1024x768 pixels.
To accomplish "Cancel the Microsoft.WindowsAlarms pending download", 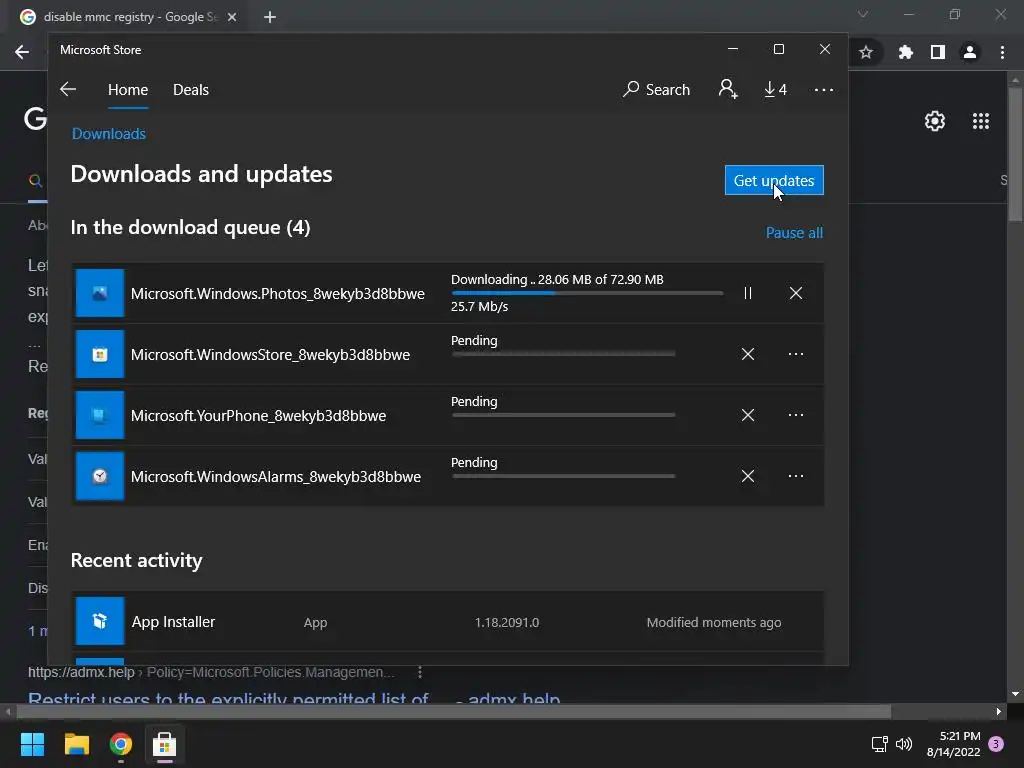I will pos(748,476).
